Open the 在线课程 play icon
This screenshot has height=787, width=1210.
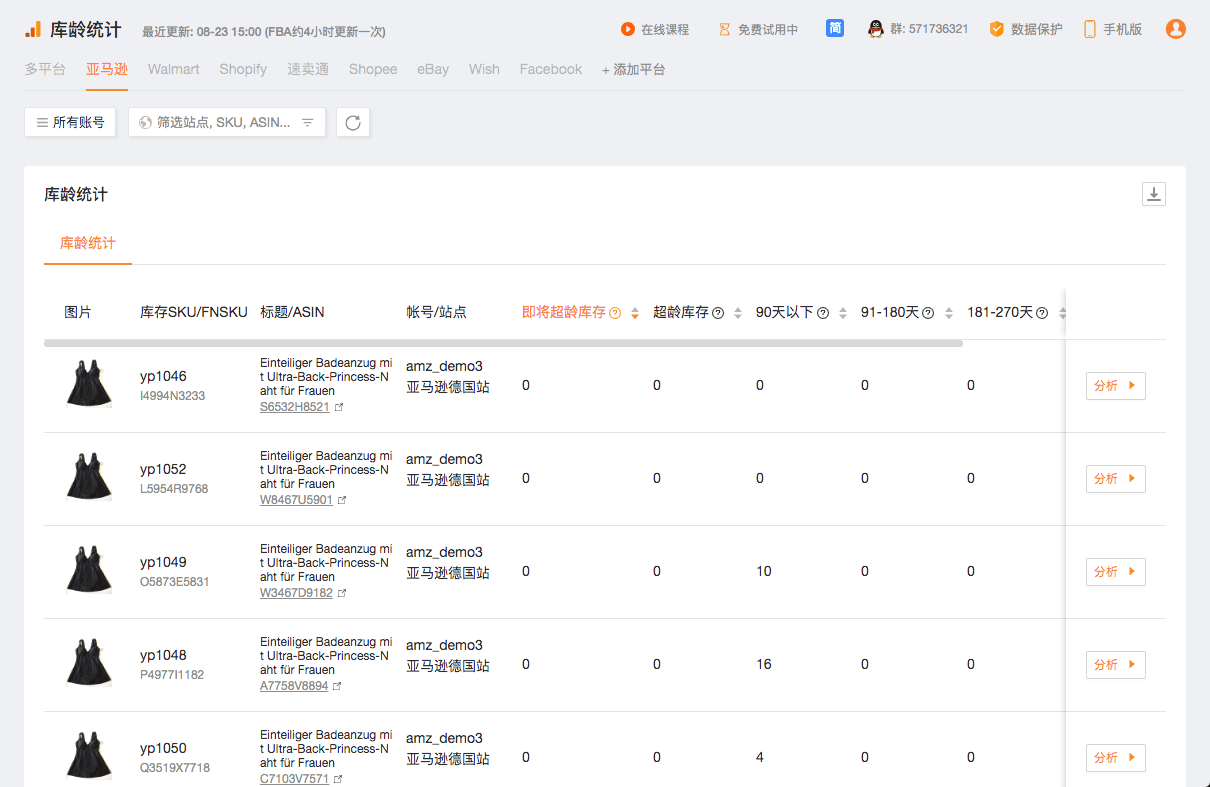pyautogui.click(x=628, y=30)
